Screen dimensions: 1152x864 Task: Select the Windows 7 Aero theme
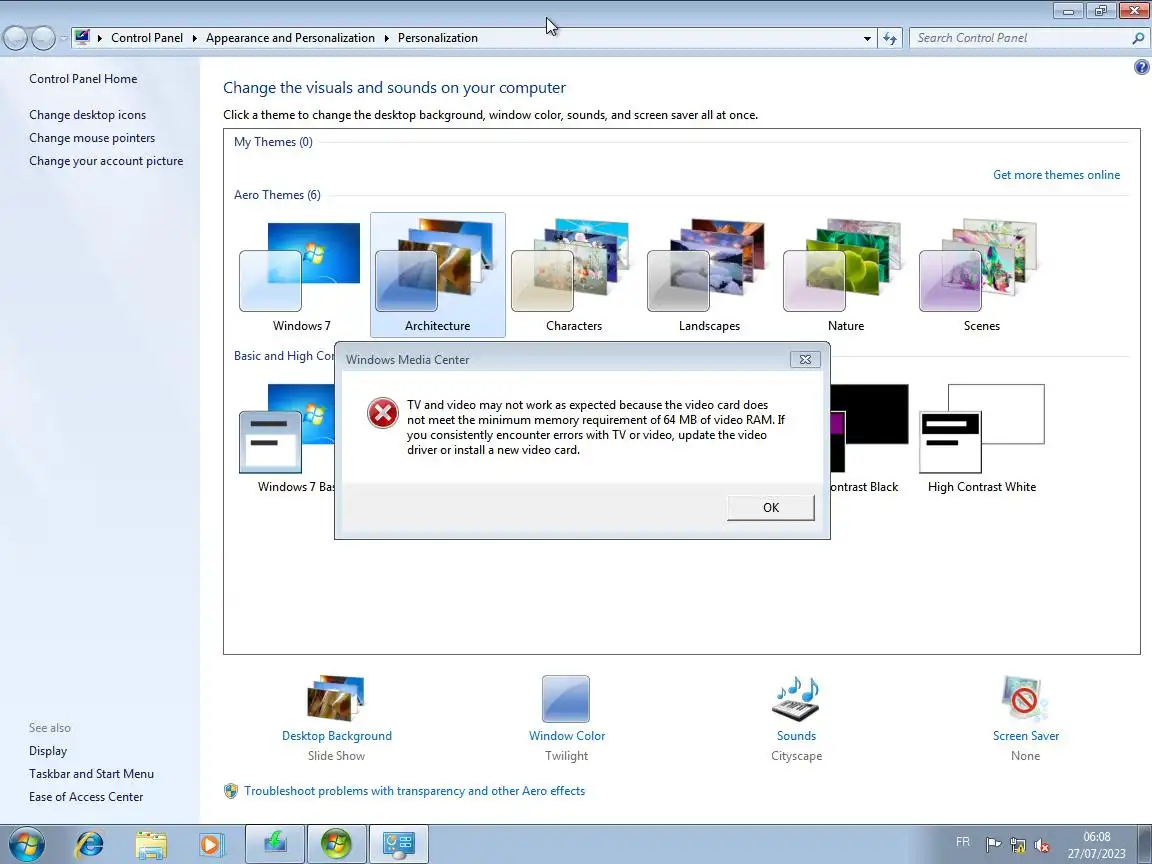pyautogui.click(x=301, y=276)
